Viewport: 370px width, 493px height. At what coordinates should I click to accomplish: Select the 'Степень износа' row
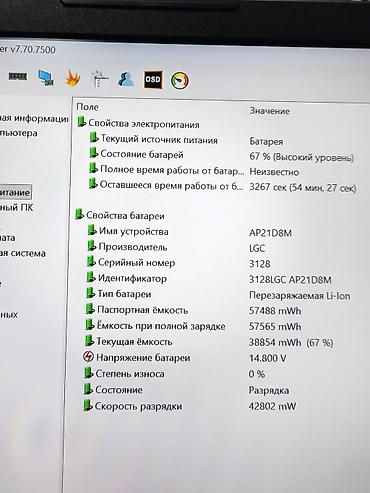[x=174, y=374]
